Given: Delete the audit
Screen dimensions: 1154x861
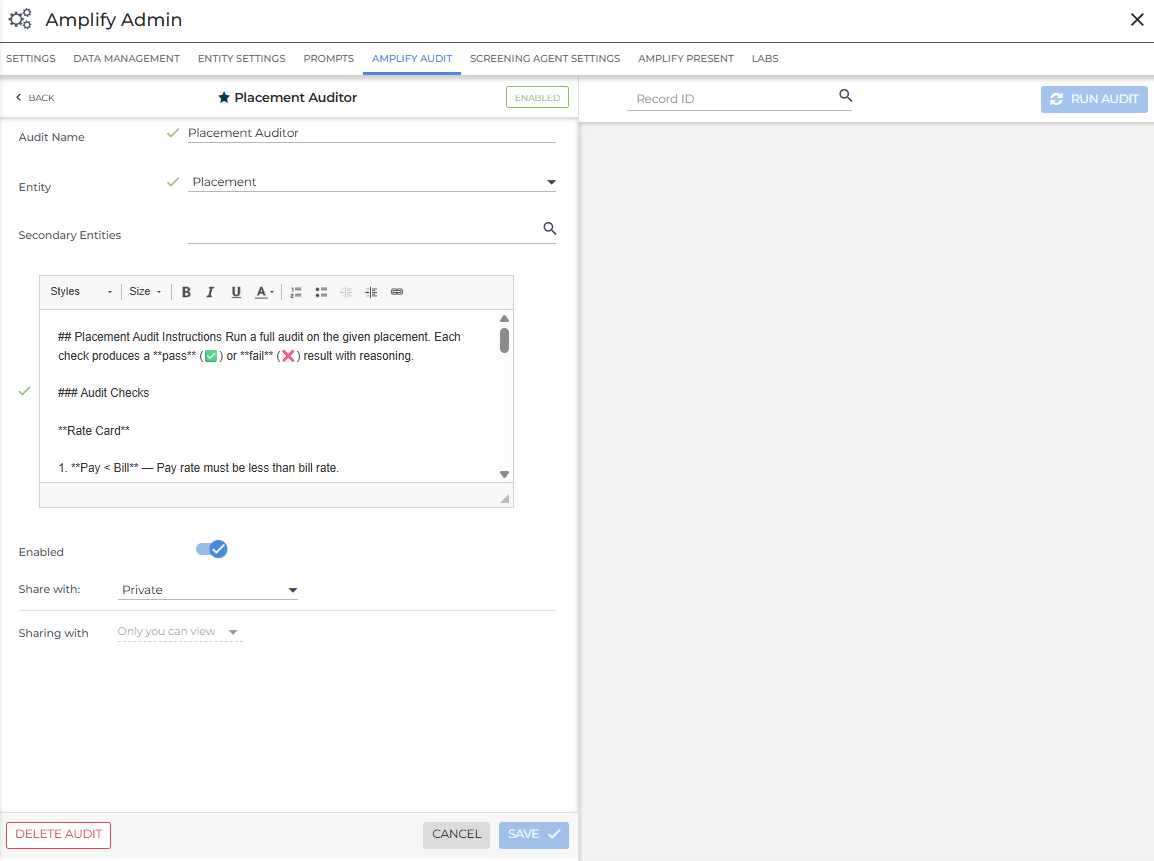Looking at the screenshot, I should click(59, 835).
